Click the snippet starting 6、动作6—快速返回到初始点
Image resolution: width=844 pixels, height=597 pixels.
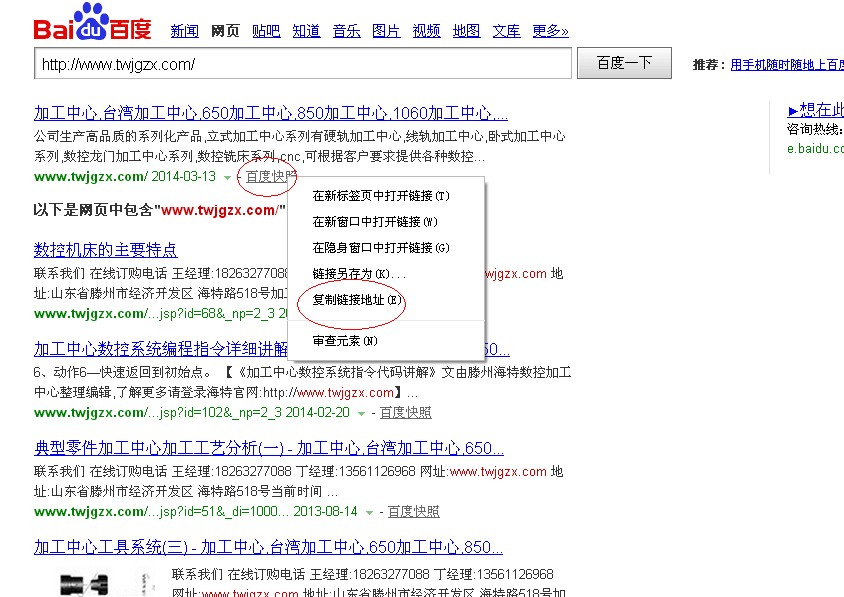pos(303,382)
